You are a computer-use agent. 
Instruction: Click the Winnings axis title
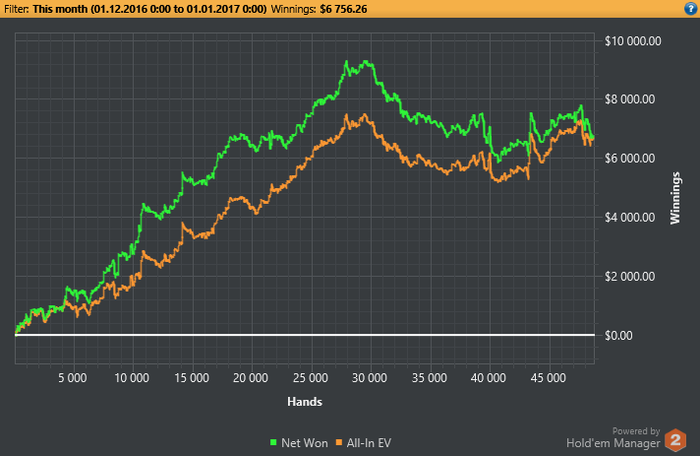tap(675, 198)
